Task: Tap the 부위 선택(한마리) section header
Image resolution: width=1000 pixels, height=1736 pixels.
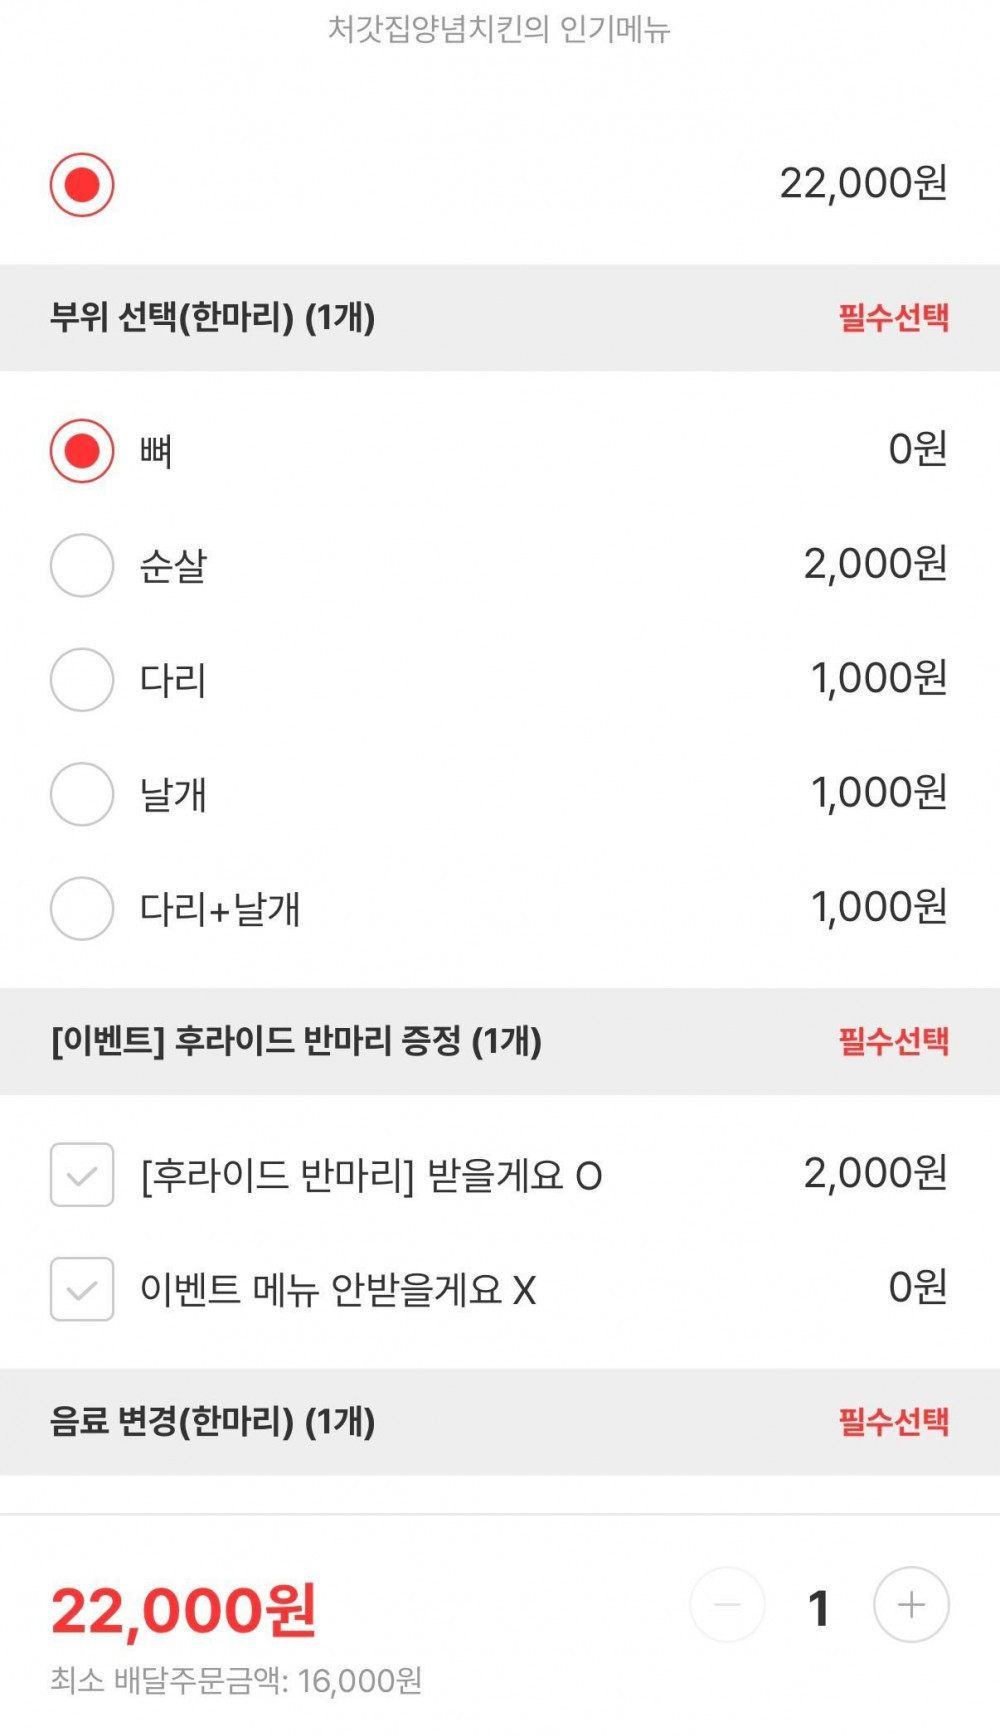Action: (x=213, y=318)
